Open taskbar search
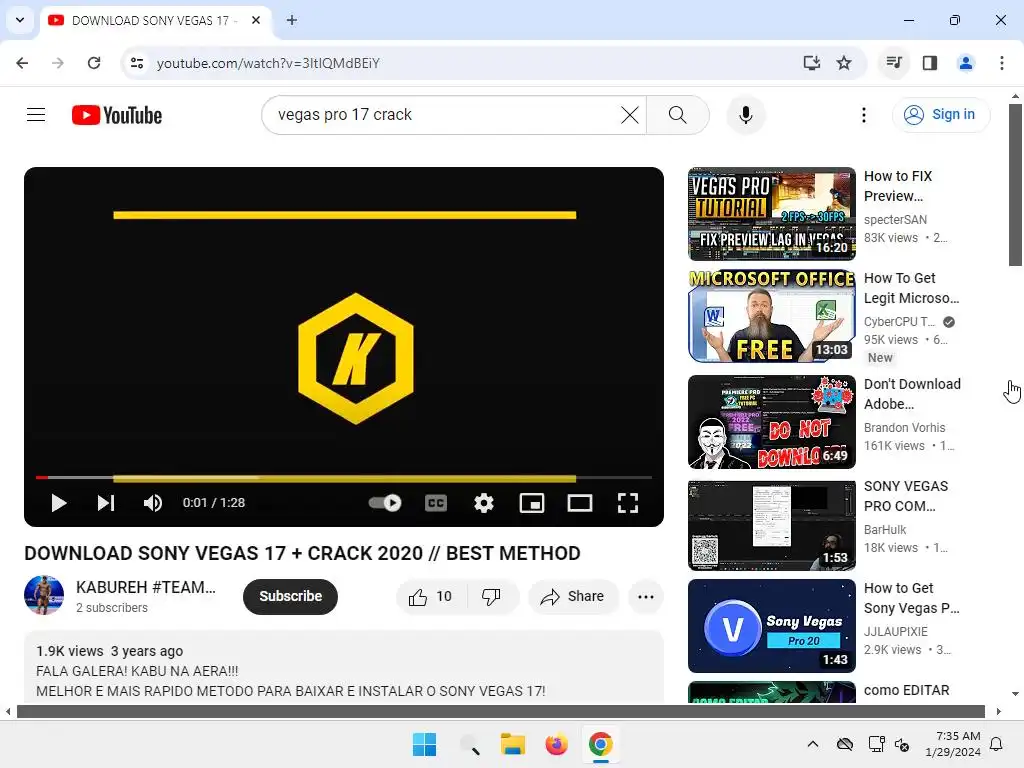 pyautogui.click(x=469, y=744)
